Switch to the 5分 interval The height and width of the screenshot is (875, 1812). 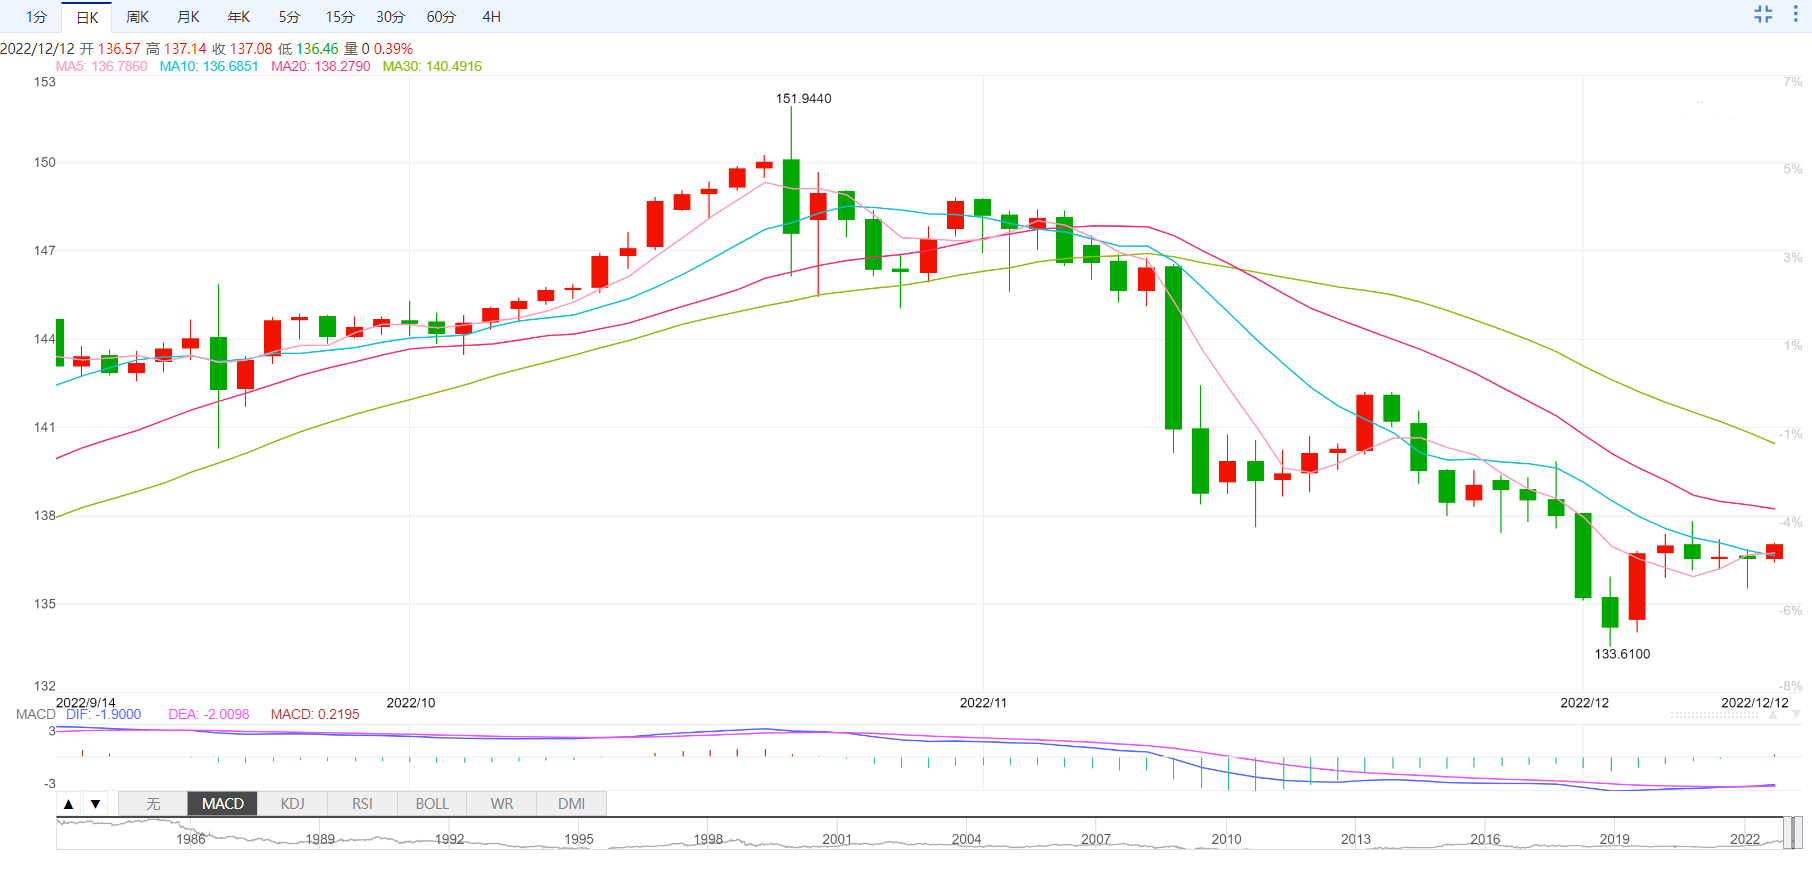click(289, 17)
